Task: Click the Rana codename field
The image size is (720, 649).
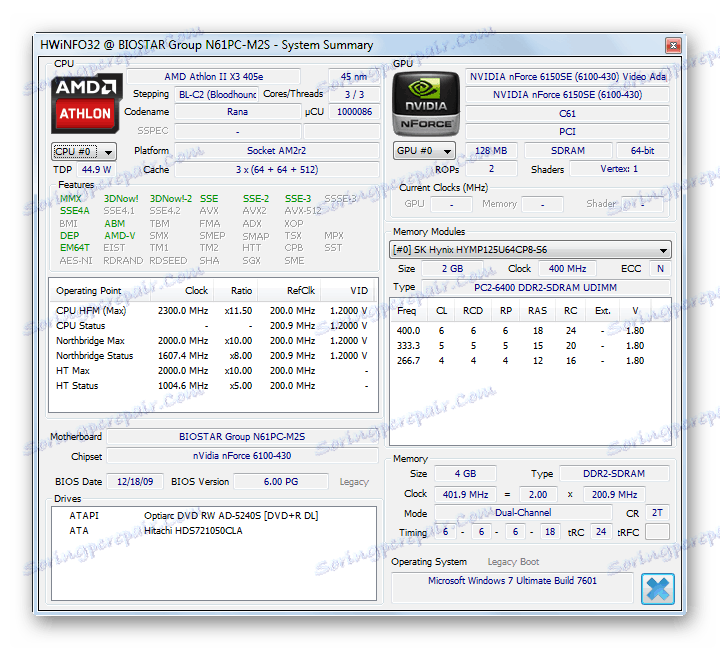Action: [237, 112]
